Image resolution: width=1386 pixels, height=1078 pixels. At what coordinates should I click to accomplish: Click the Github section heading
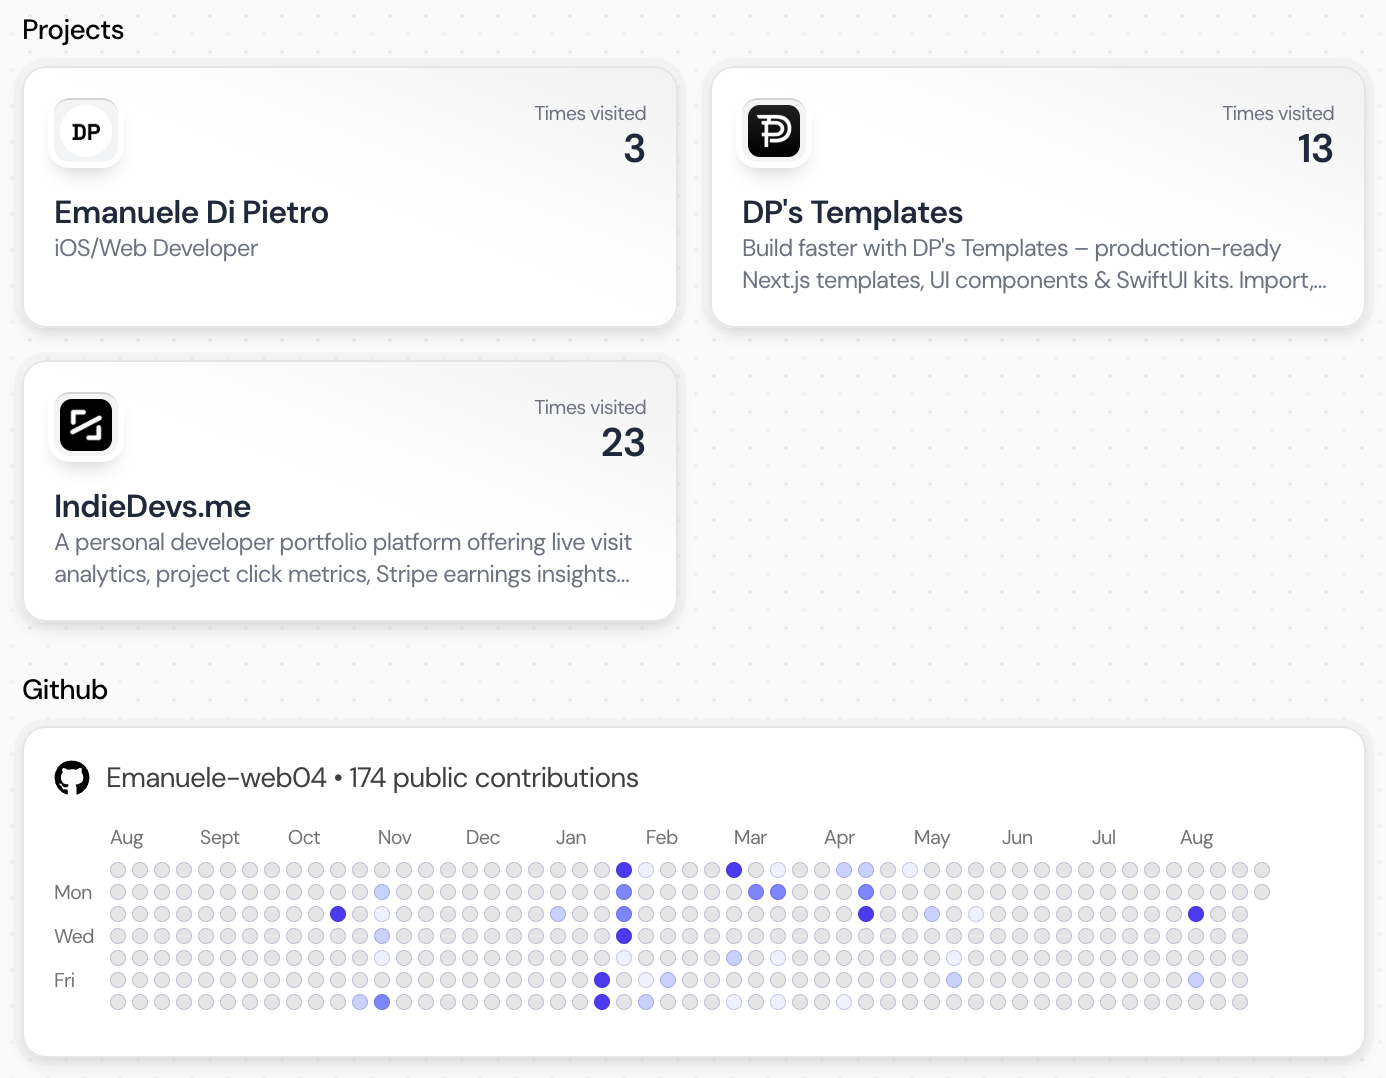click(65, 690)
